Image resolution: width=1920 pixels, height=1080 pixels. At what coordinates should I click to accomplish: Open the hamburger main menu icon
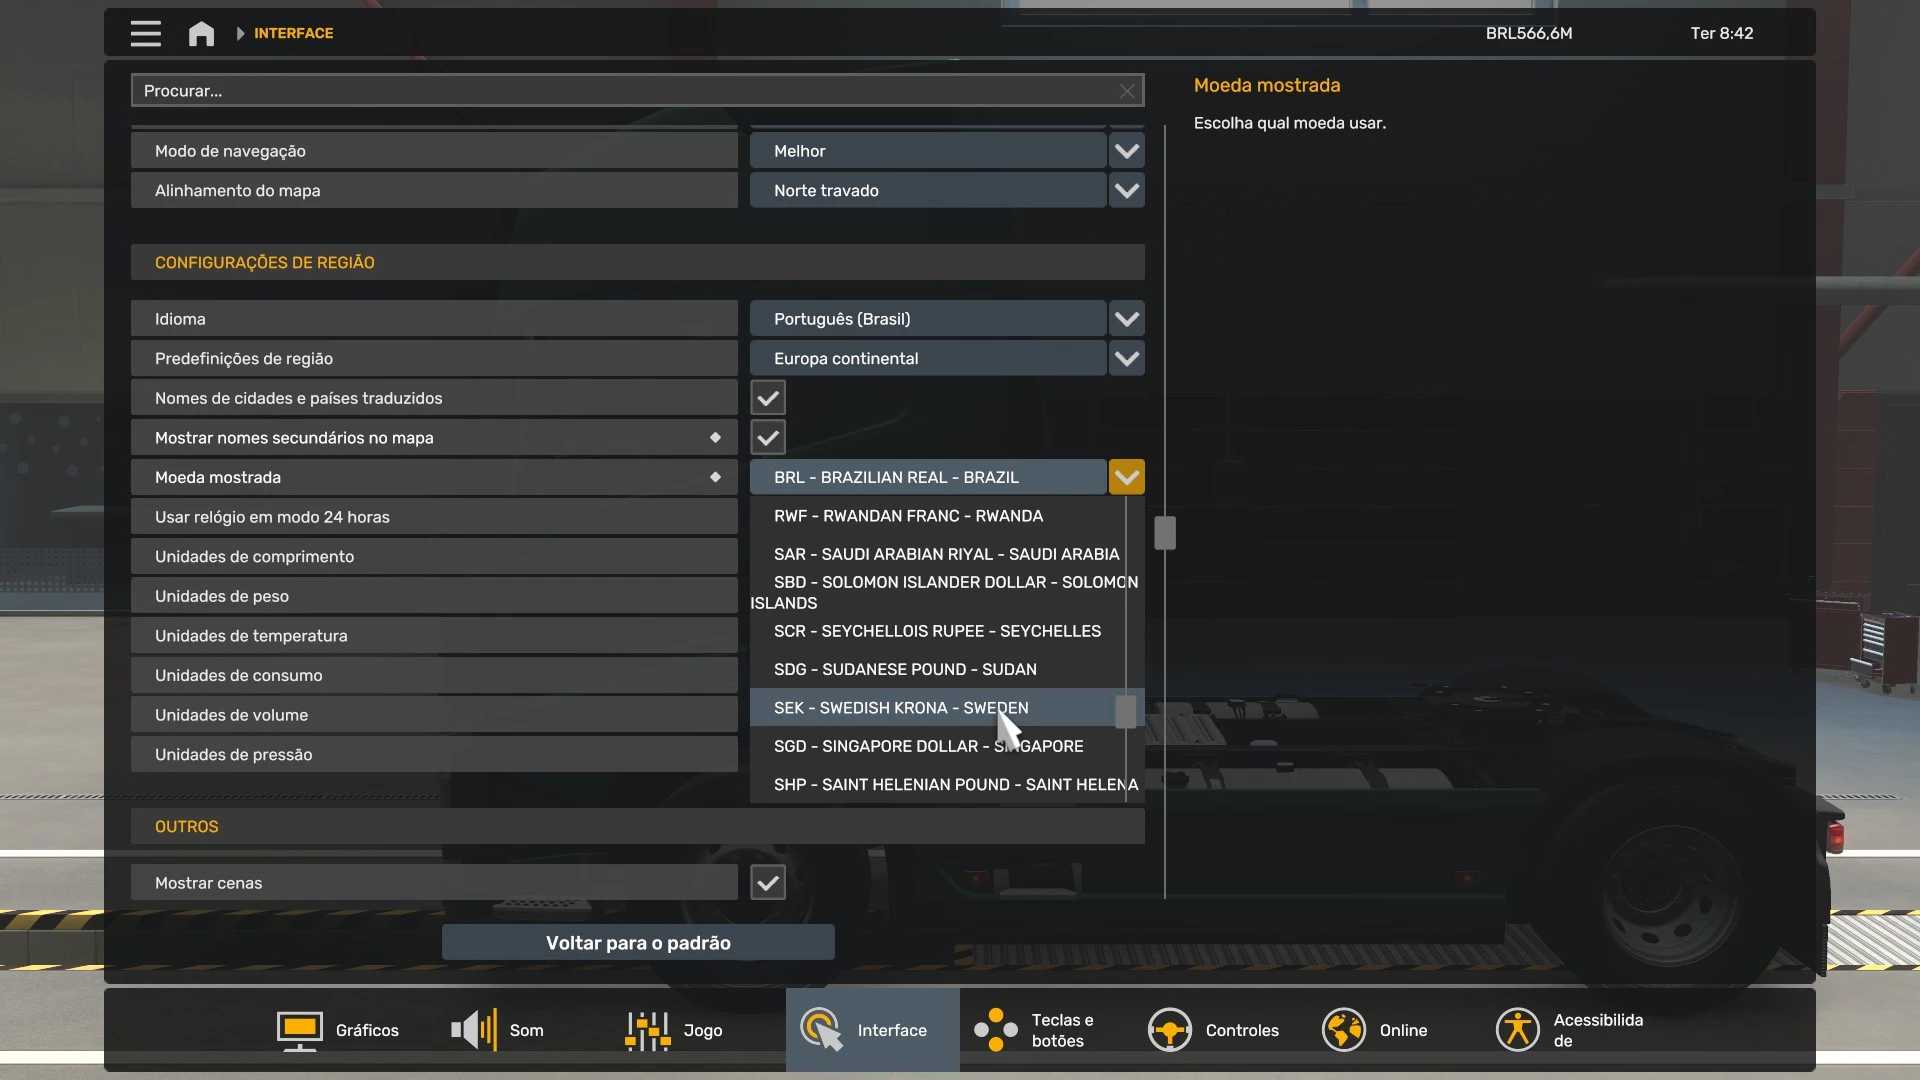[x=145, y=33]
